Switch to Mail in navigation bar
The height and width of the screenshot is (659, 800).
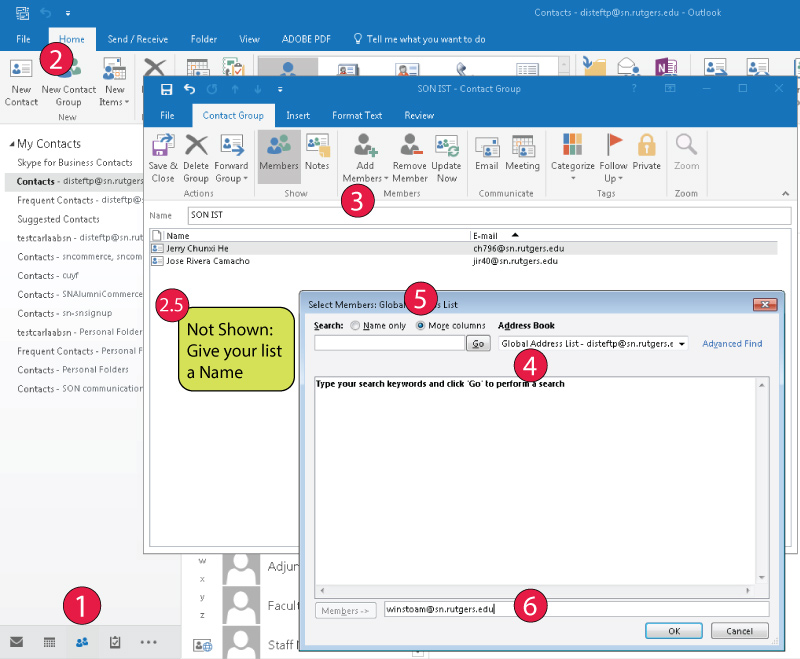point(16,642)
